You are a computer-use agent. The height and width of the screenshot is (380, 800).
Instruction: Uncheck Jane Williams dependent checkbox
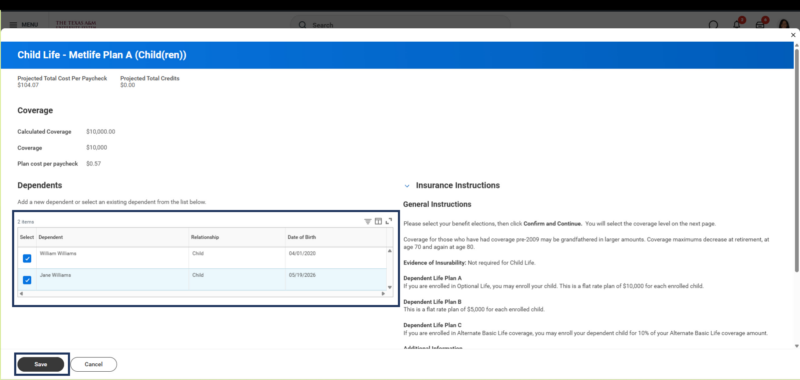[27, 280]
